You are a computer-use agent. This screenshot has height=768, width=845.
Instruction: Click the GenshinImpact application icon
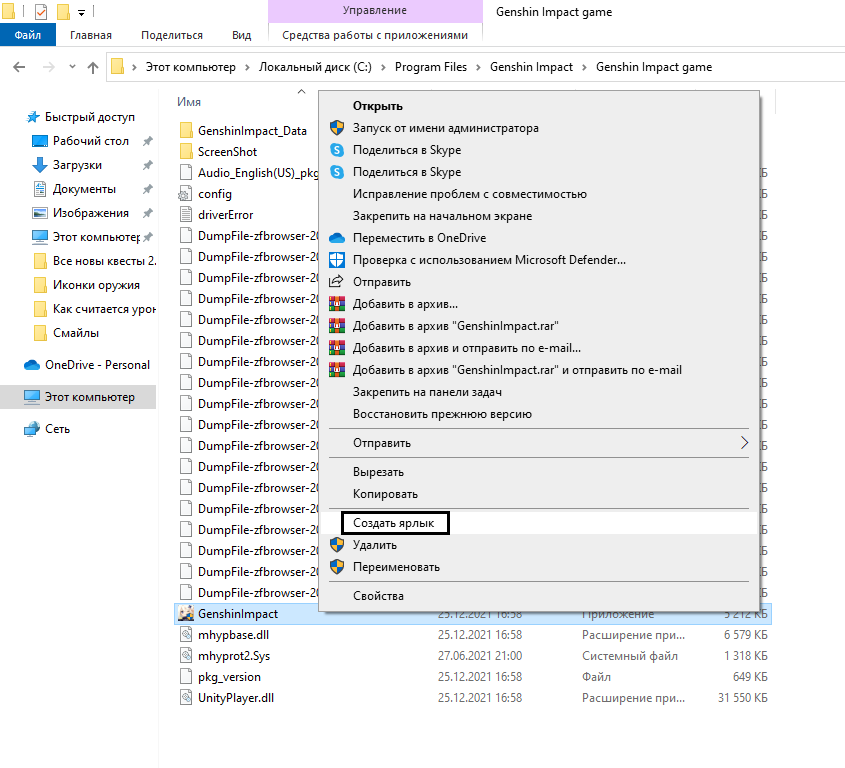186,613
